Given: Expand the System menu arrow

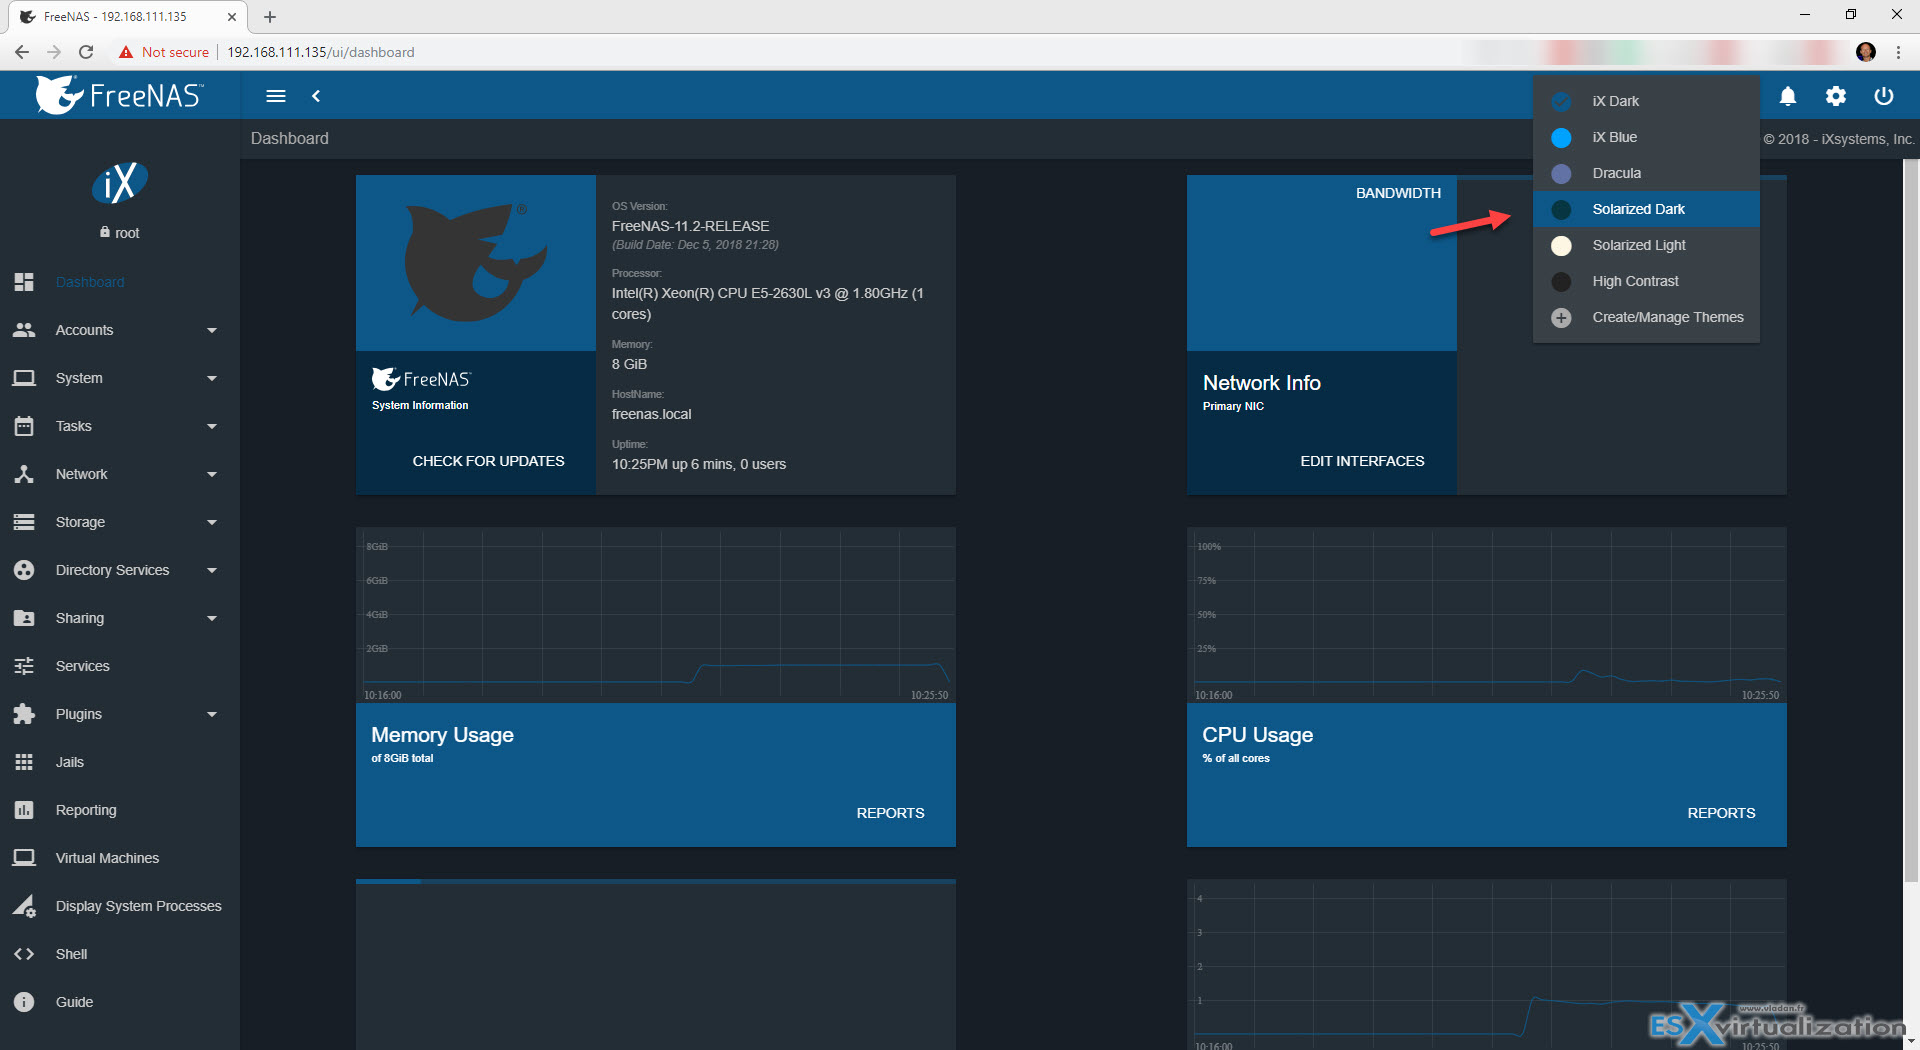Looking at the screenshot, I should 212,378.
